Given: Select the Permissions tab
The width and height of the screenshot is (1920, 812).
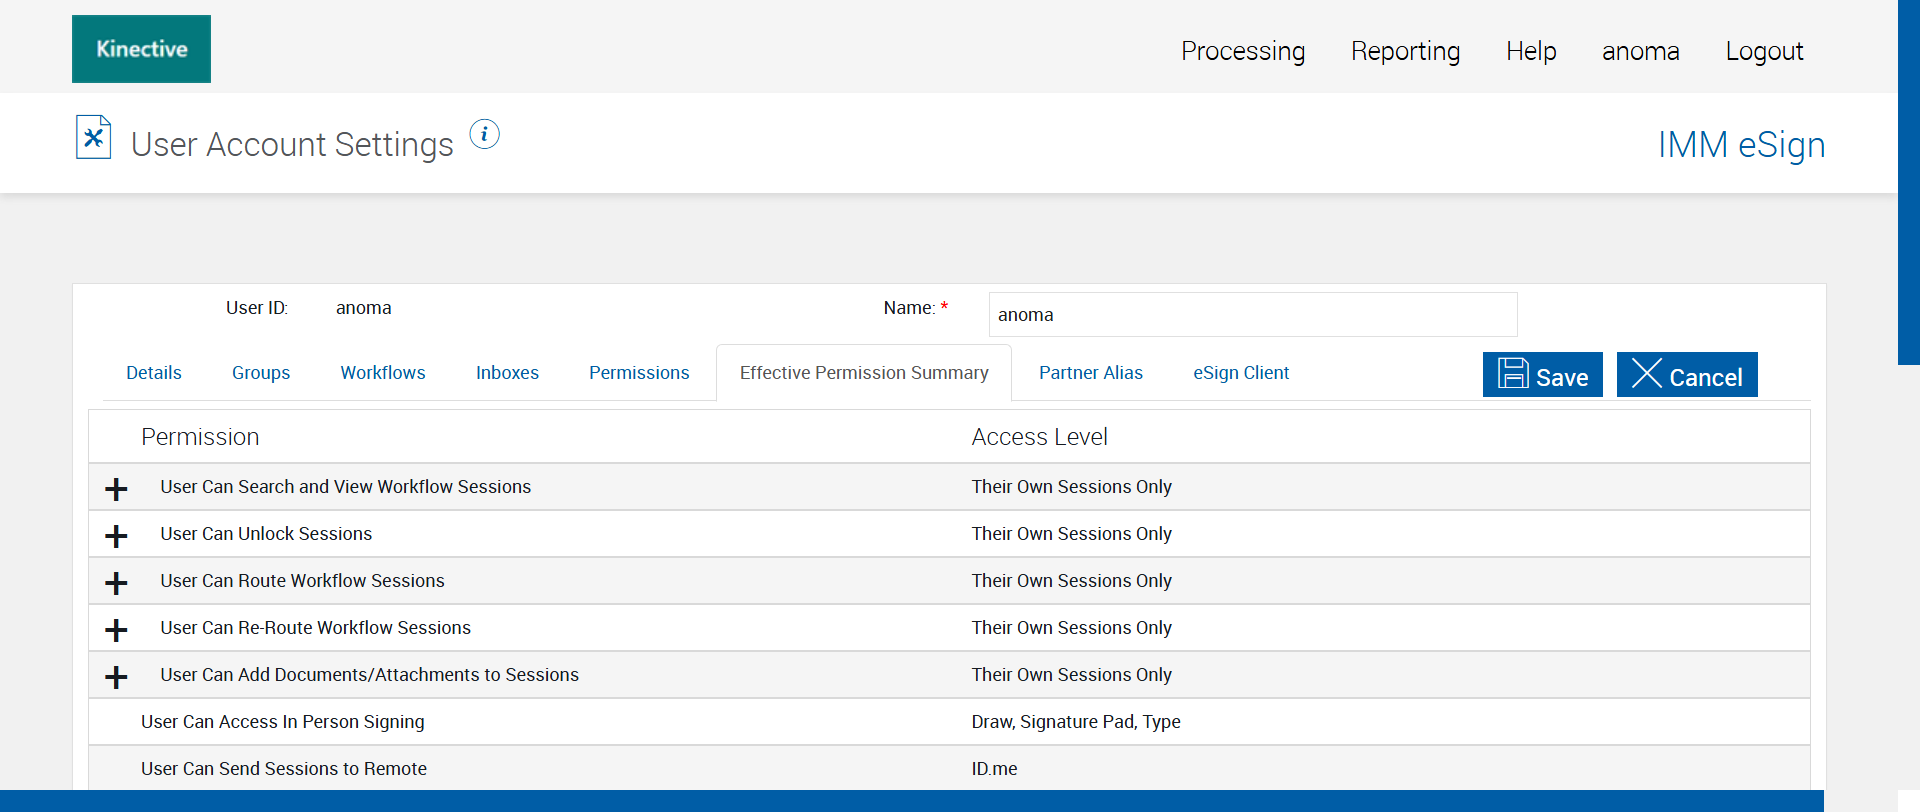Looking at the screenshot, I should 639,373.
